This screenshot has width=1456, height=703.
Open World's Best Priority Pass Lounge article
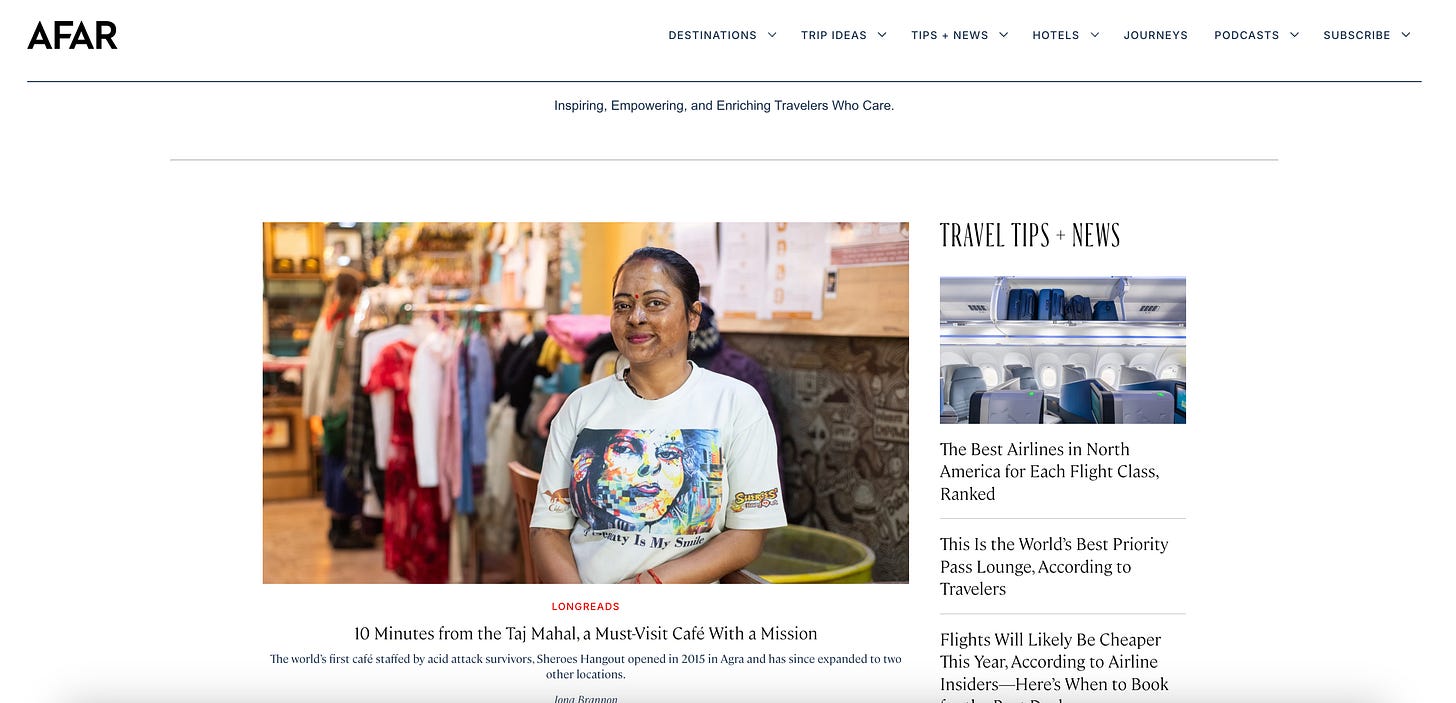(x=1054, y=567)
